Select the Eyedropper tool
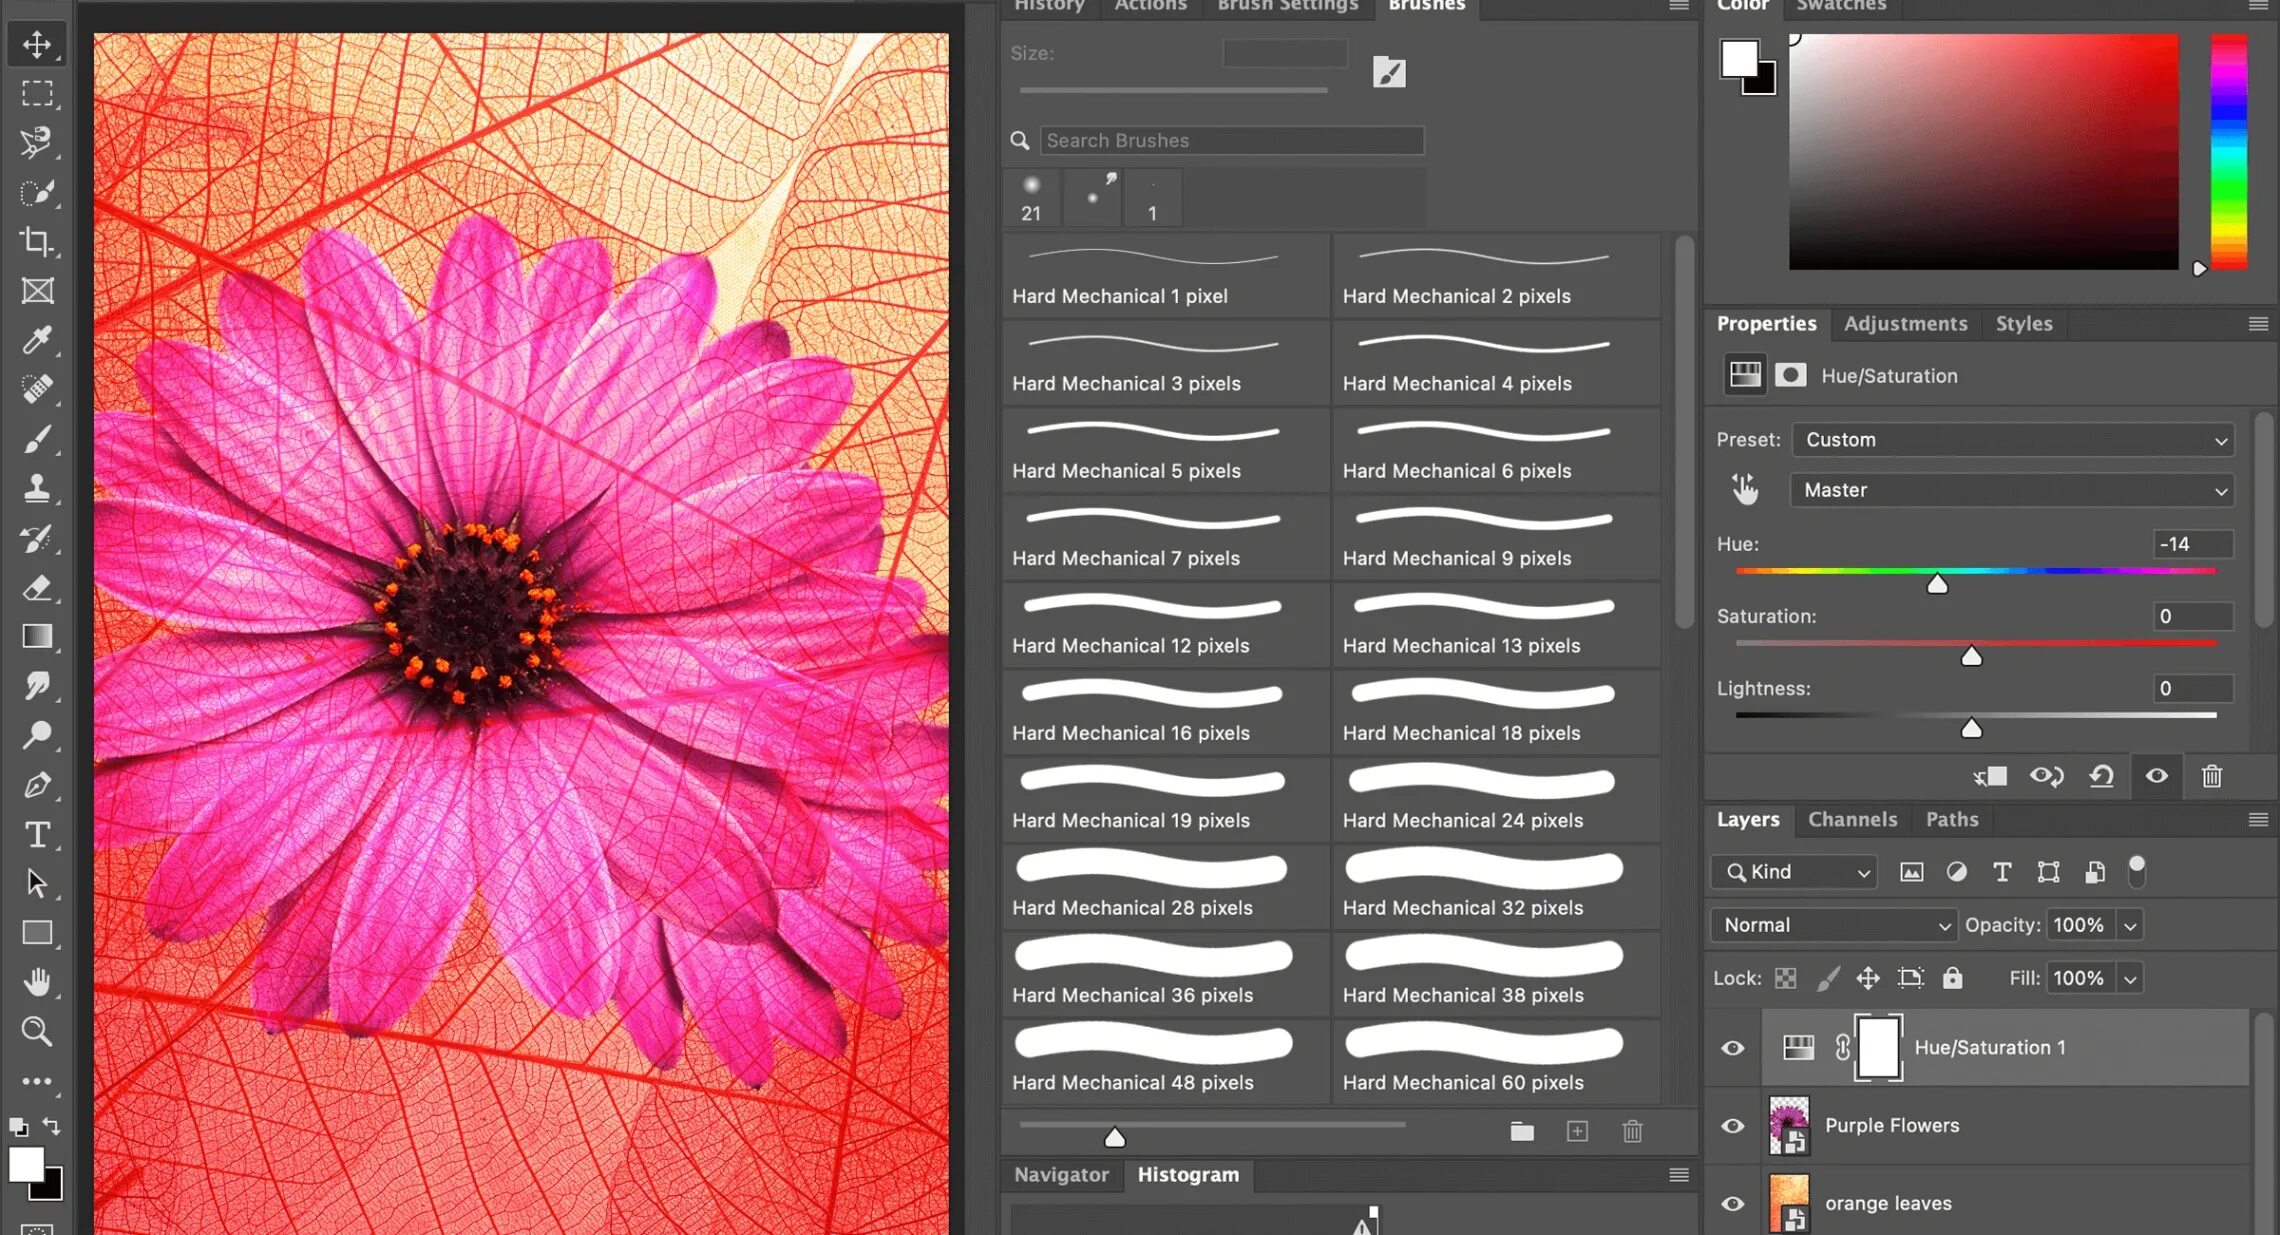2280x1235 pixels. 37,340
